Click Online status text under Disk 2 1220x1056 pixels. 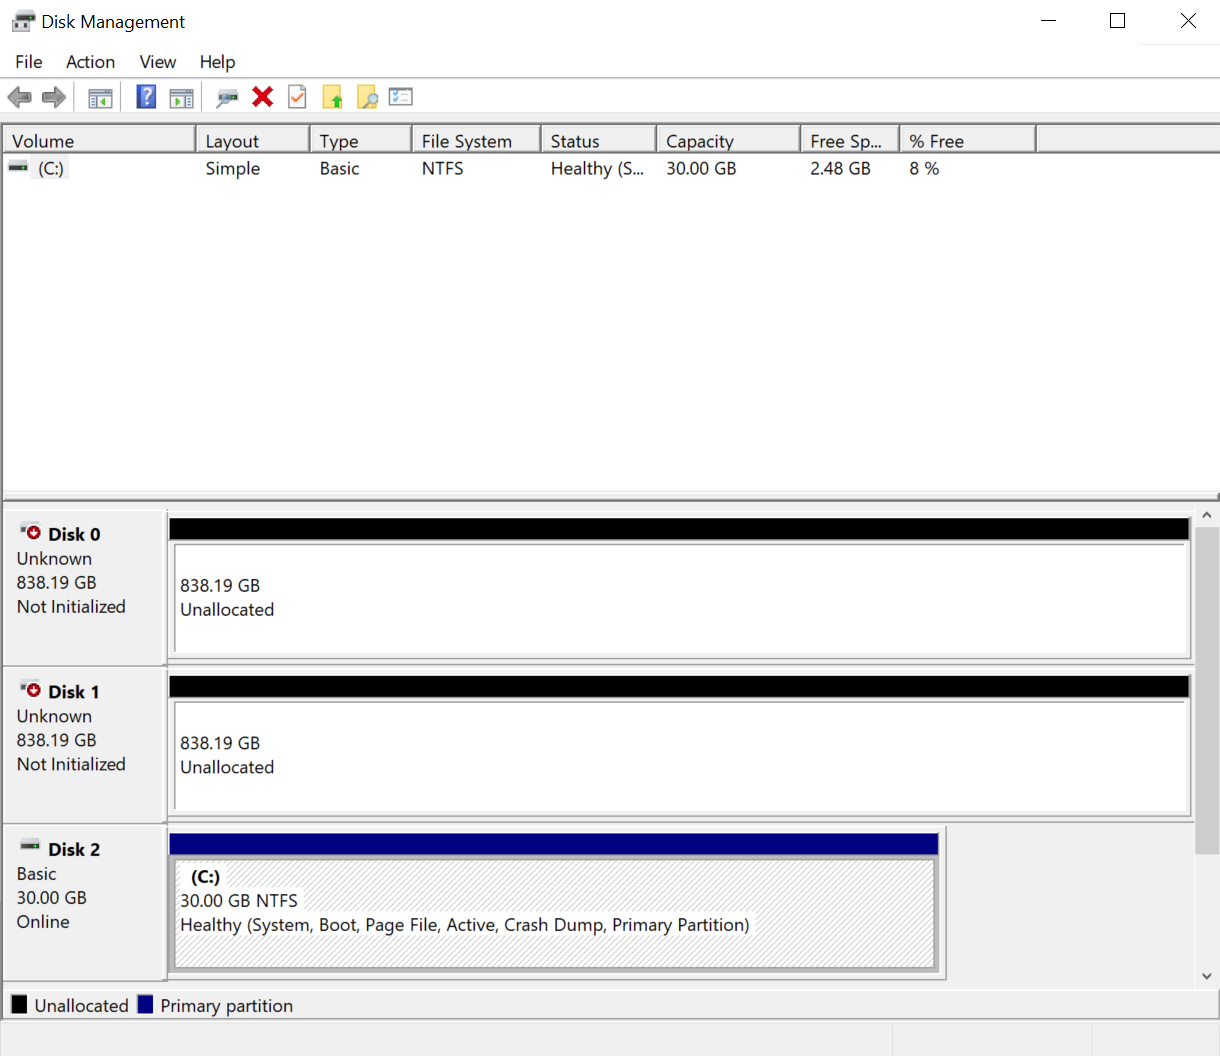click(x=43, y=921)
